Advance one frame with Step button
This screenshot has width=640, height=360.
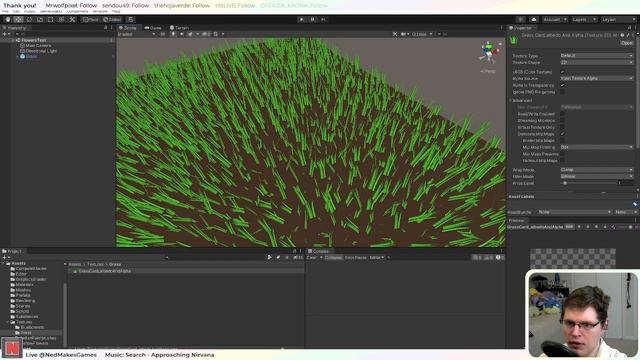[x=323, y=19]
